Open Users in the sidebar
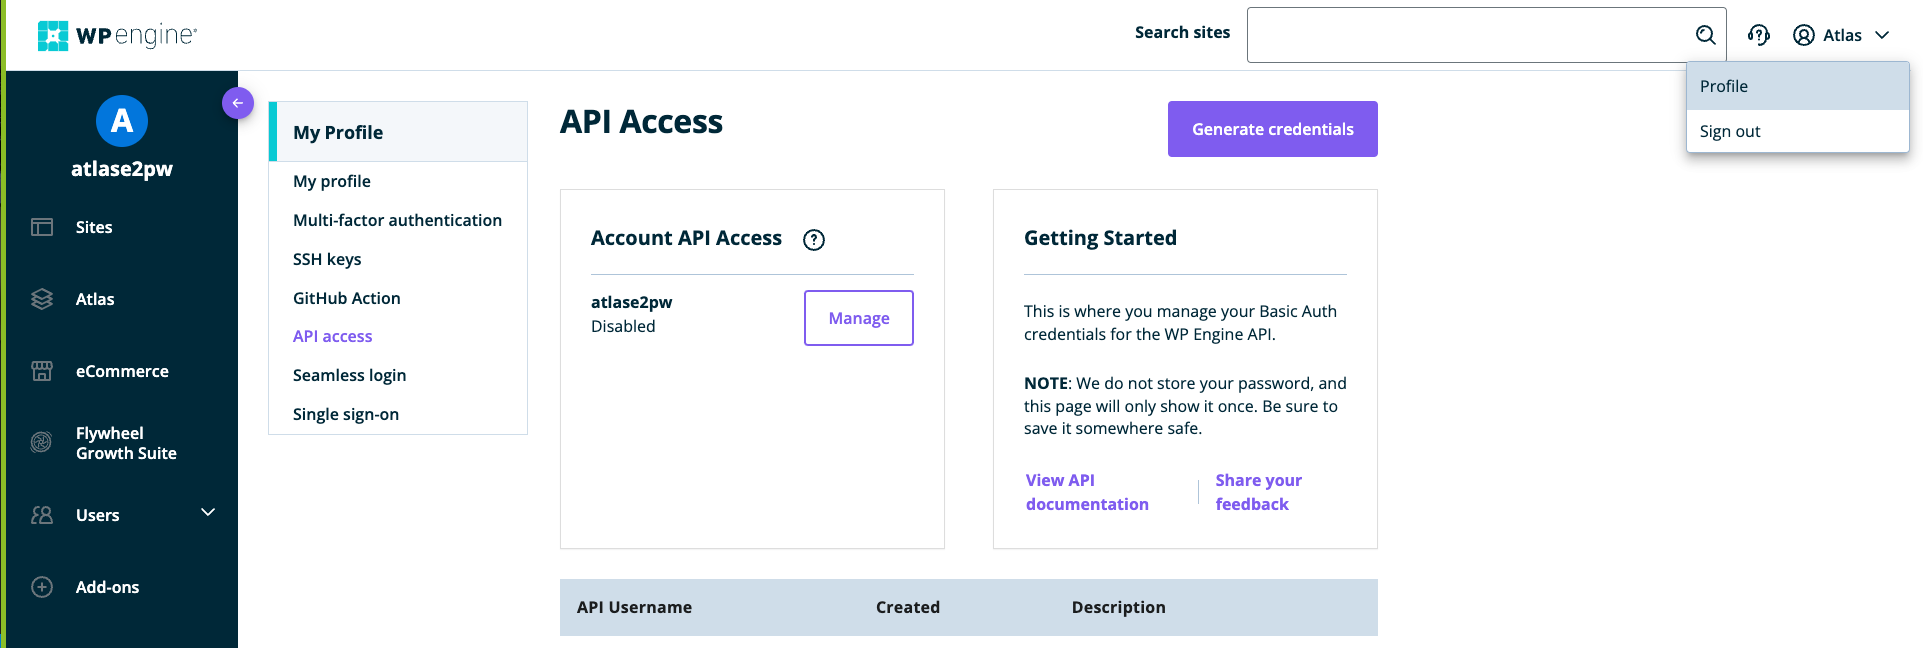 (97, 515)
